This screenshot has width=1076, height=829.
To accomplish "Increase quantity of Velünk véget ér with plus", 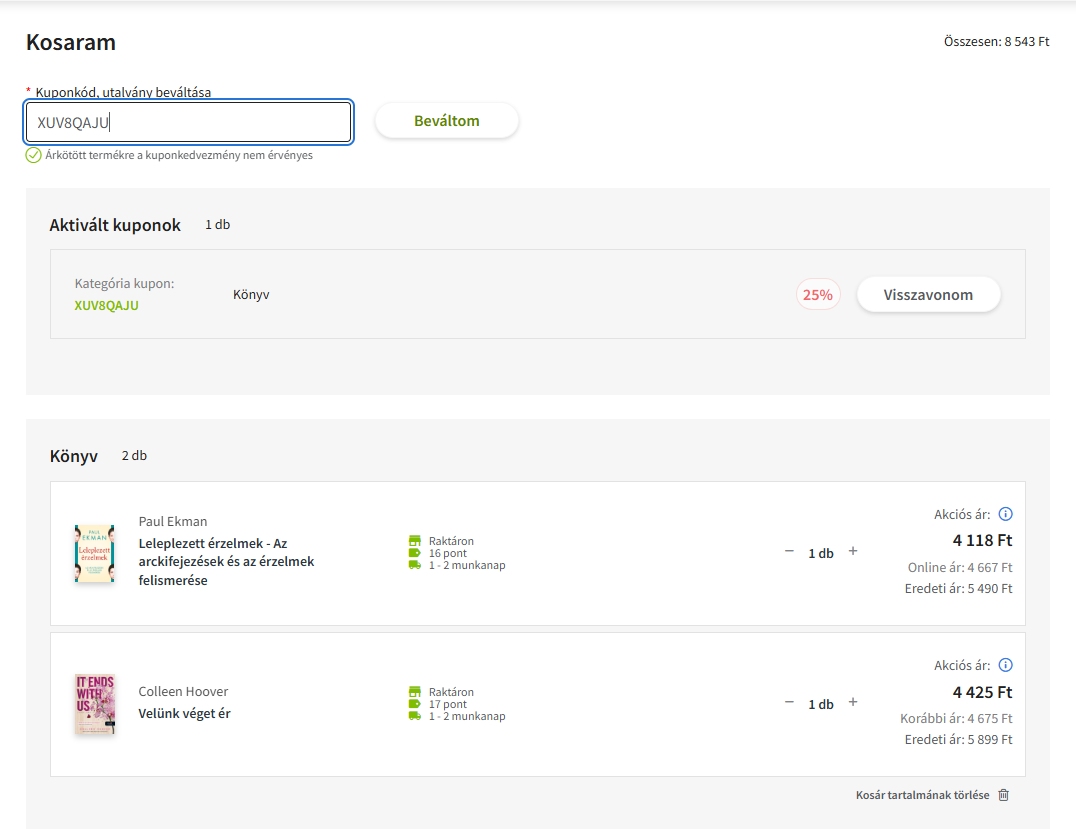I will 853,703.
